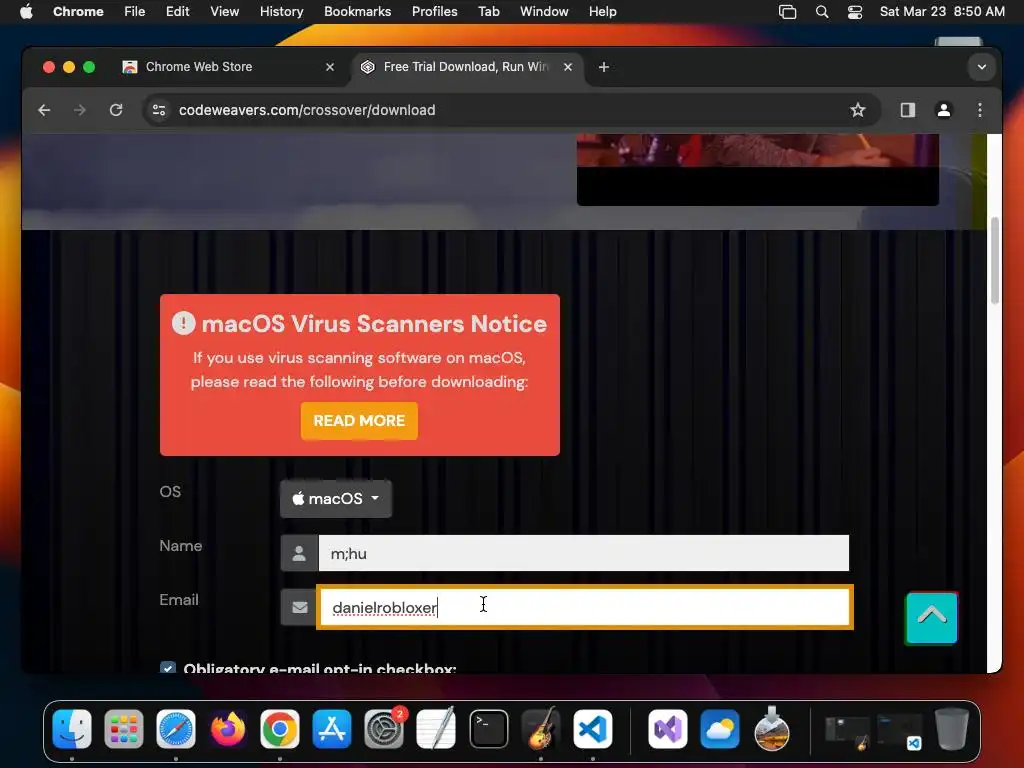The width and height of the screenshot is (1024, 768).
Task: Open Chrome three-dot menu
Action: pos(980,110)
